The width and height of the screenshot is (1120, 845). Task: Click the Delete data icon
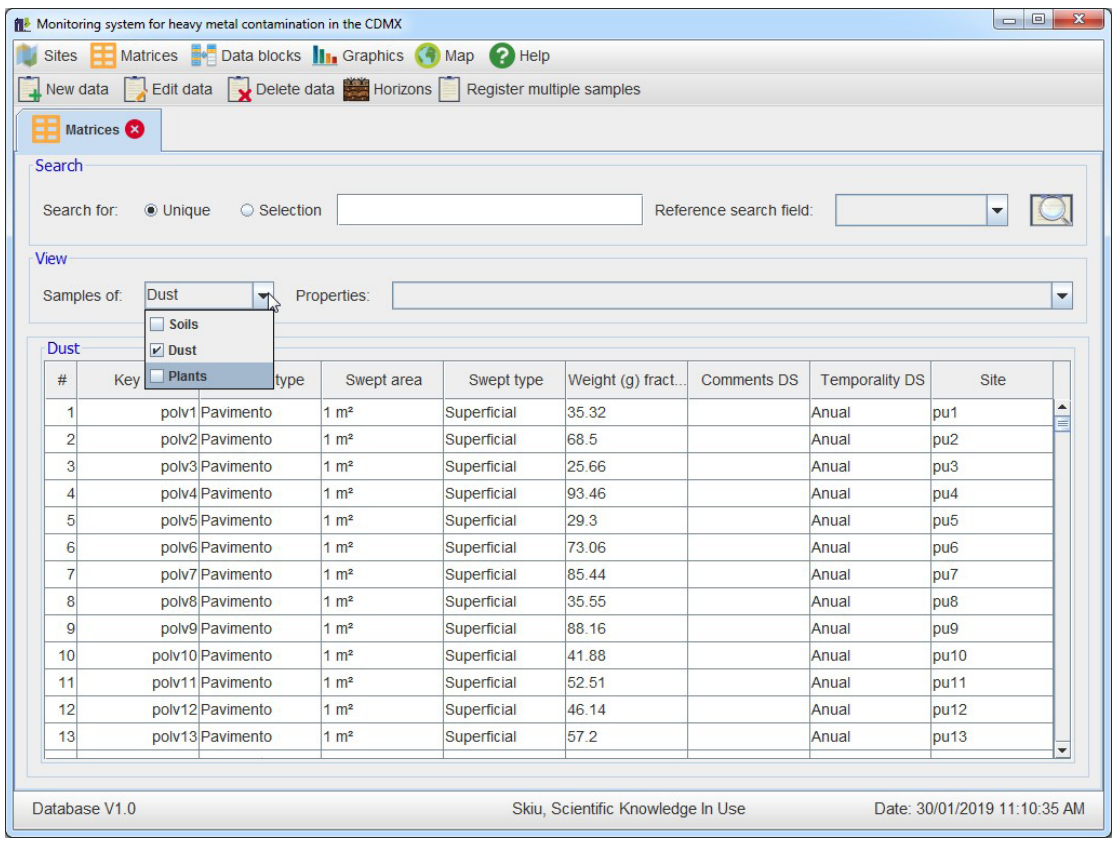coord(239,90)
